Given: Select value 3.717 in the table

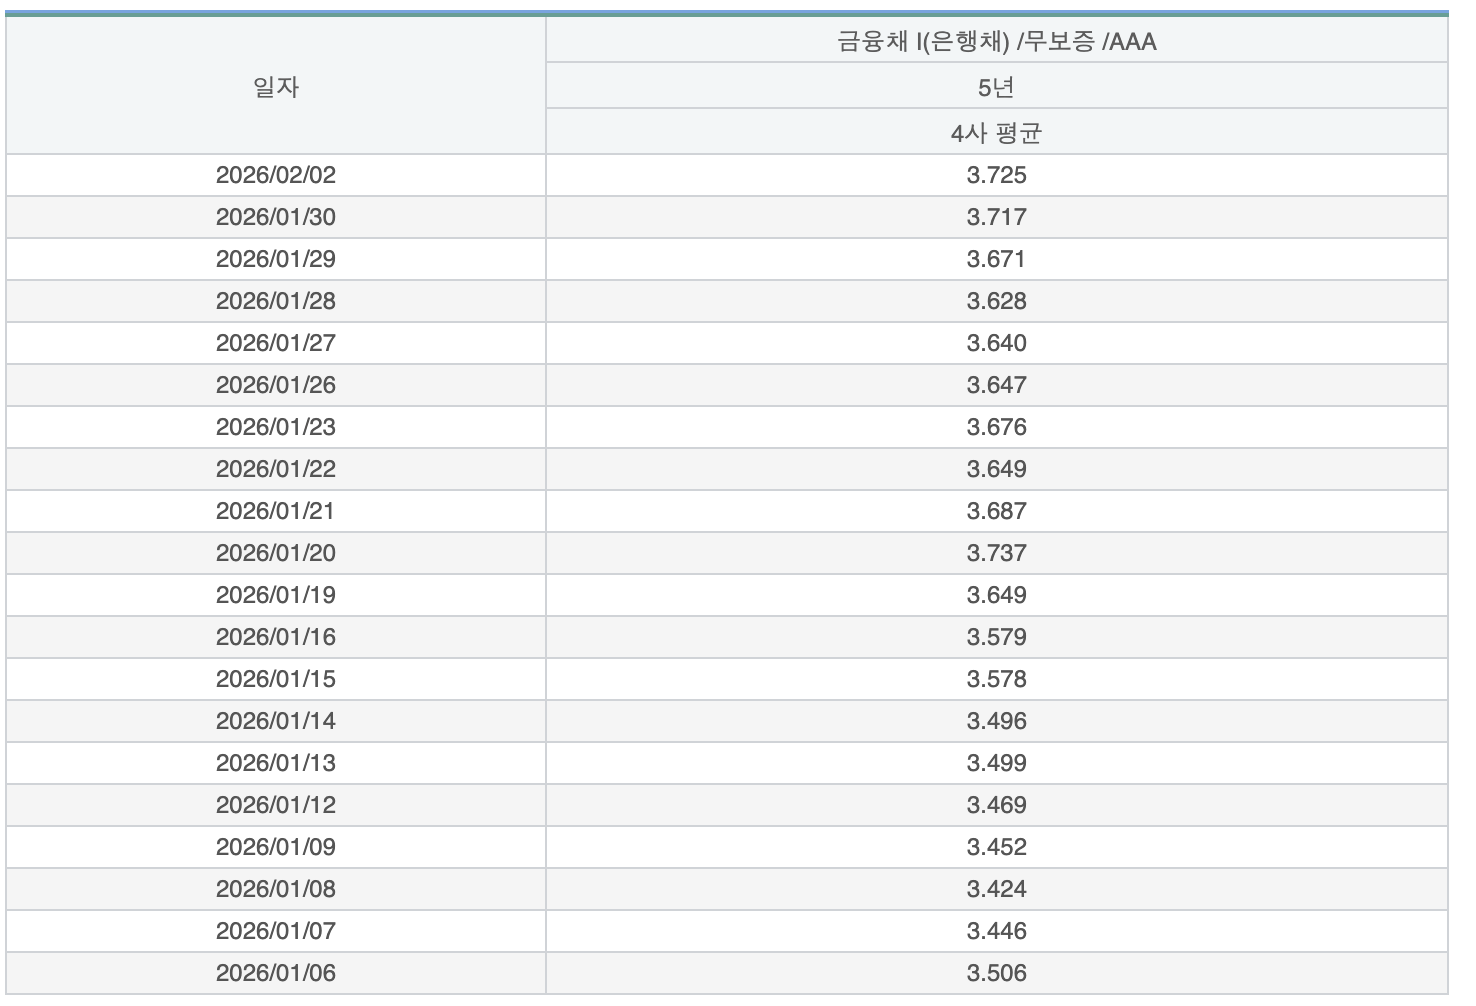Looking at the screenshot, I should pyautogui.click(x=997, y=217).
